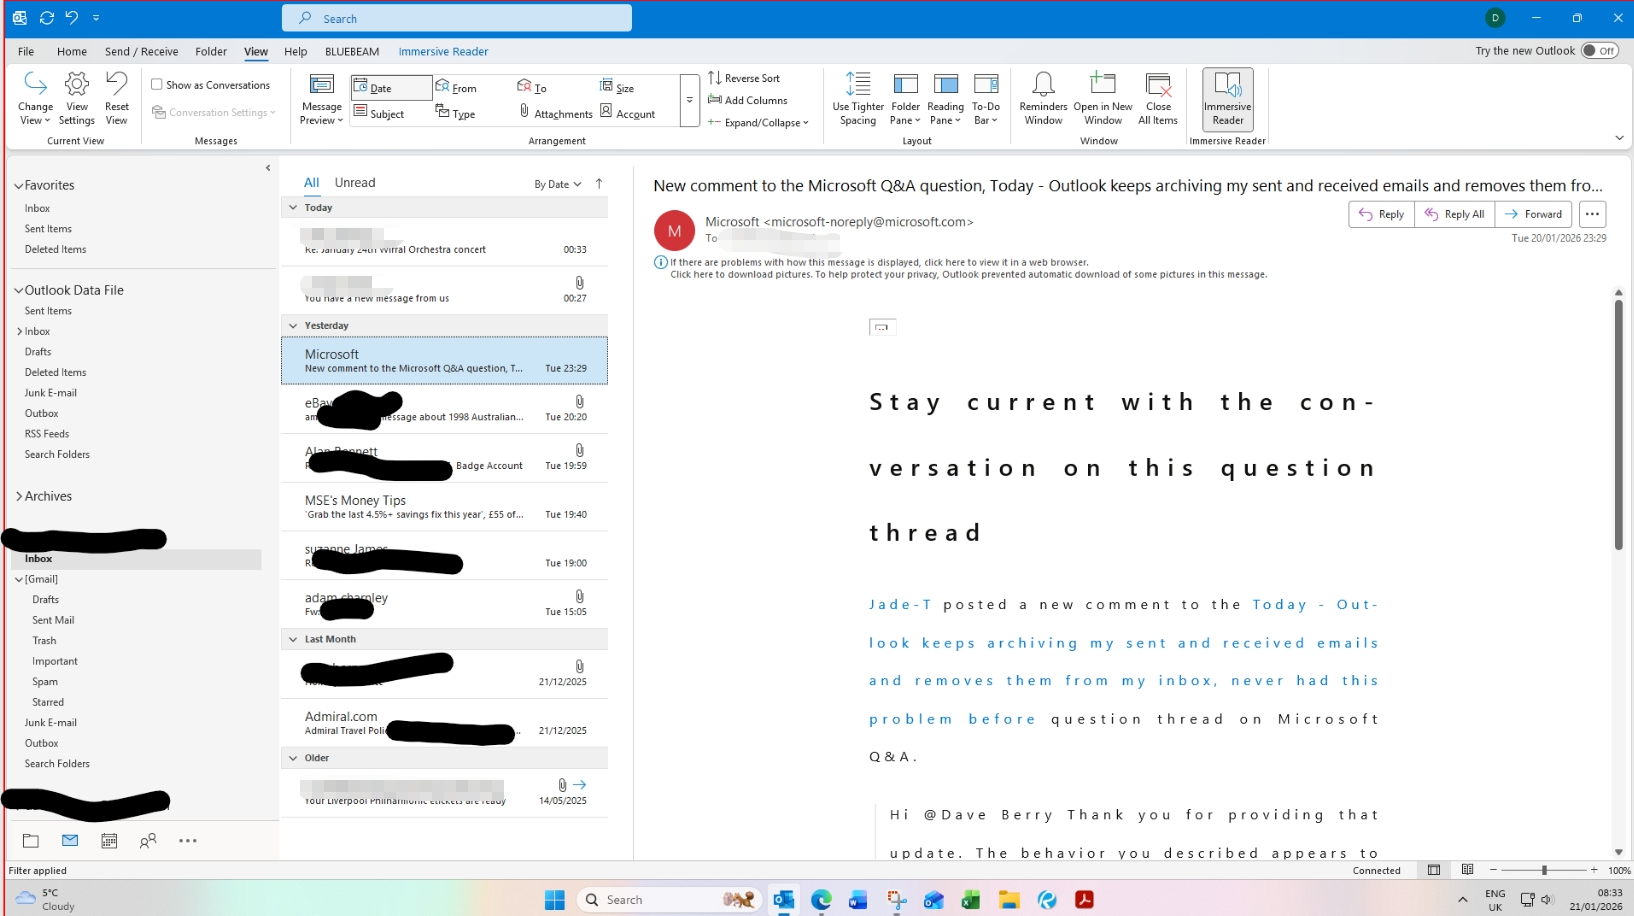Switch to Reading view in status bar

pyautogui.click(x=1467, y=870)
